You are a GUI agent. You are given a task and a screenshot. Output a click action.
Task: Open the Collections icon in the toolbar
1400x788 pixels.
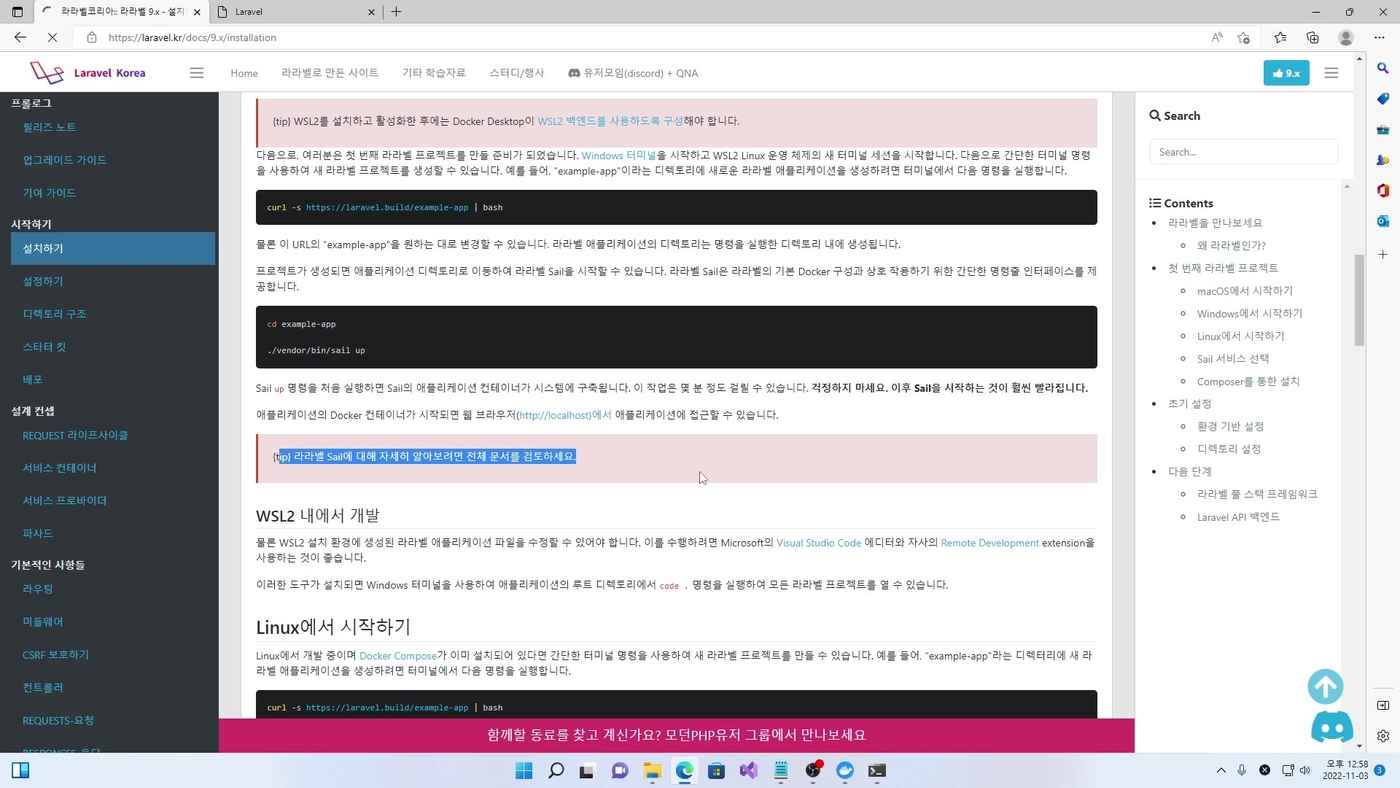[1313, 37]
